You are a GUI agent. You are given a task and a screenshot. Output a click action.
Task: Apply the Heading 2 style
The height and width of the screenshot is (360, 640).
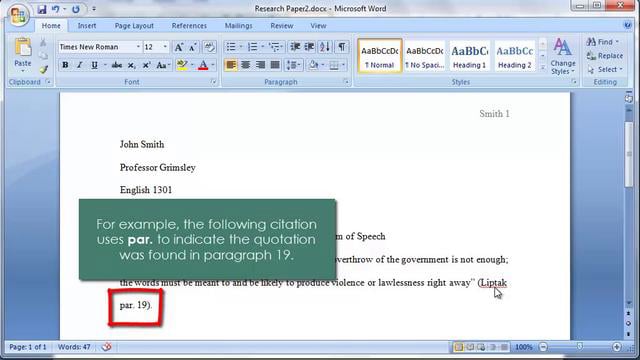pos(515,56)
